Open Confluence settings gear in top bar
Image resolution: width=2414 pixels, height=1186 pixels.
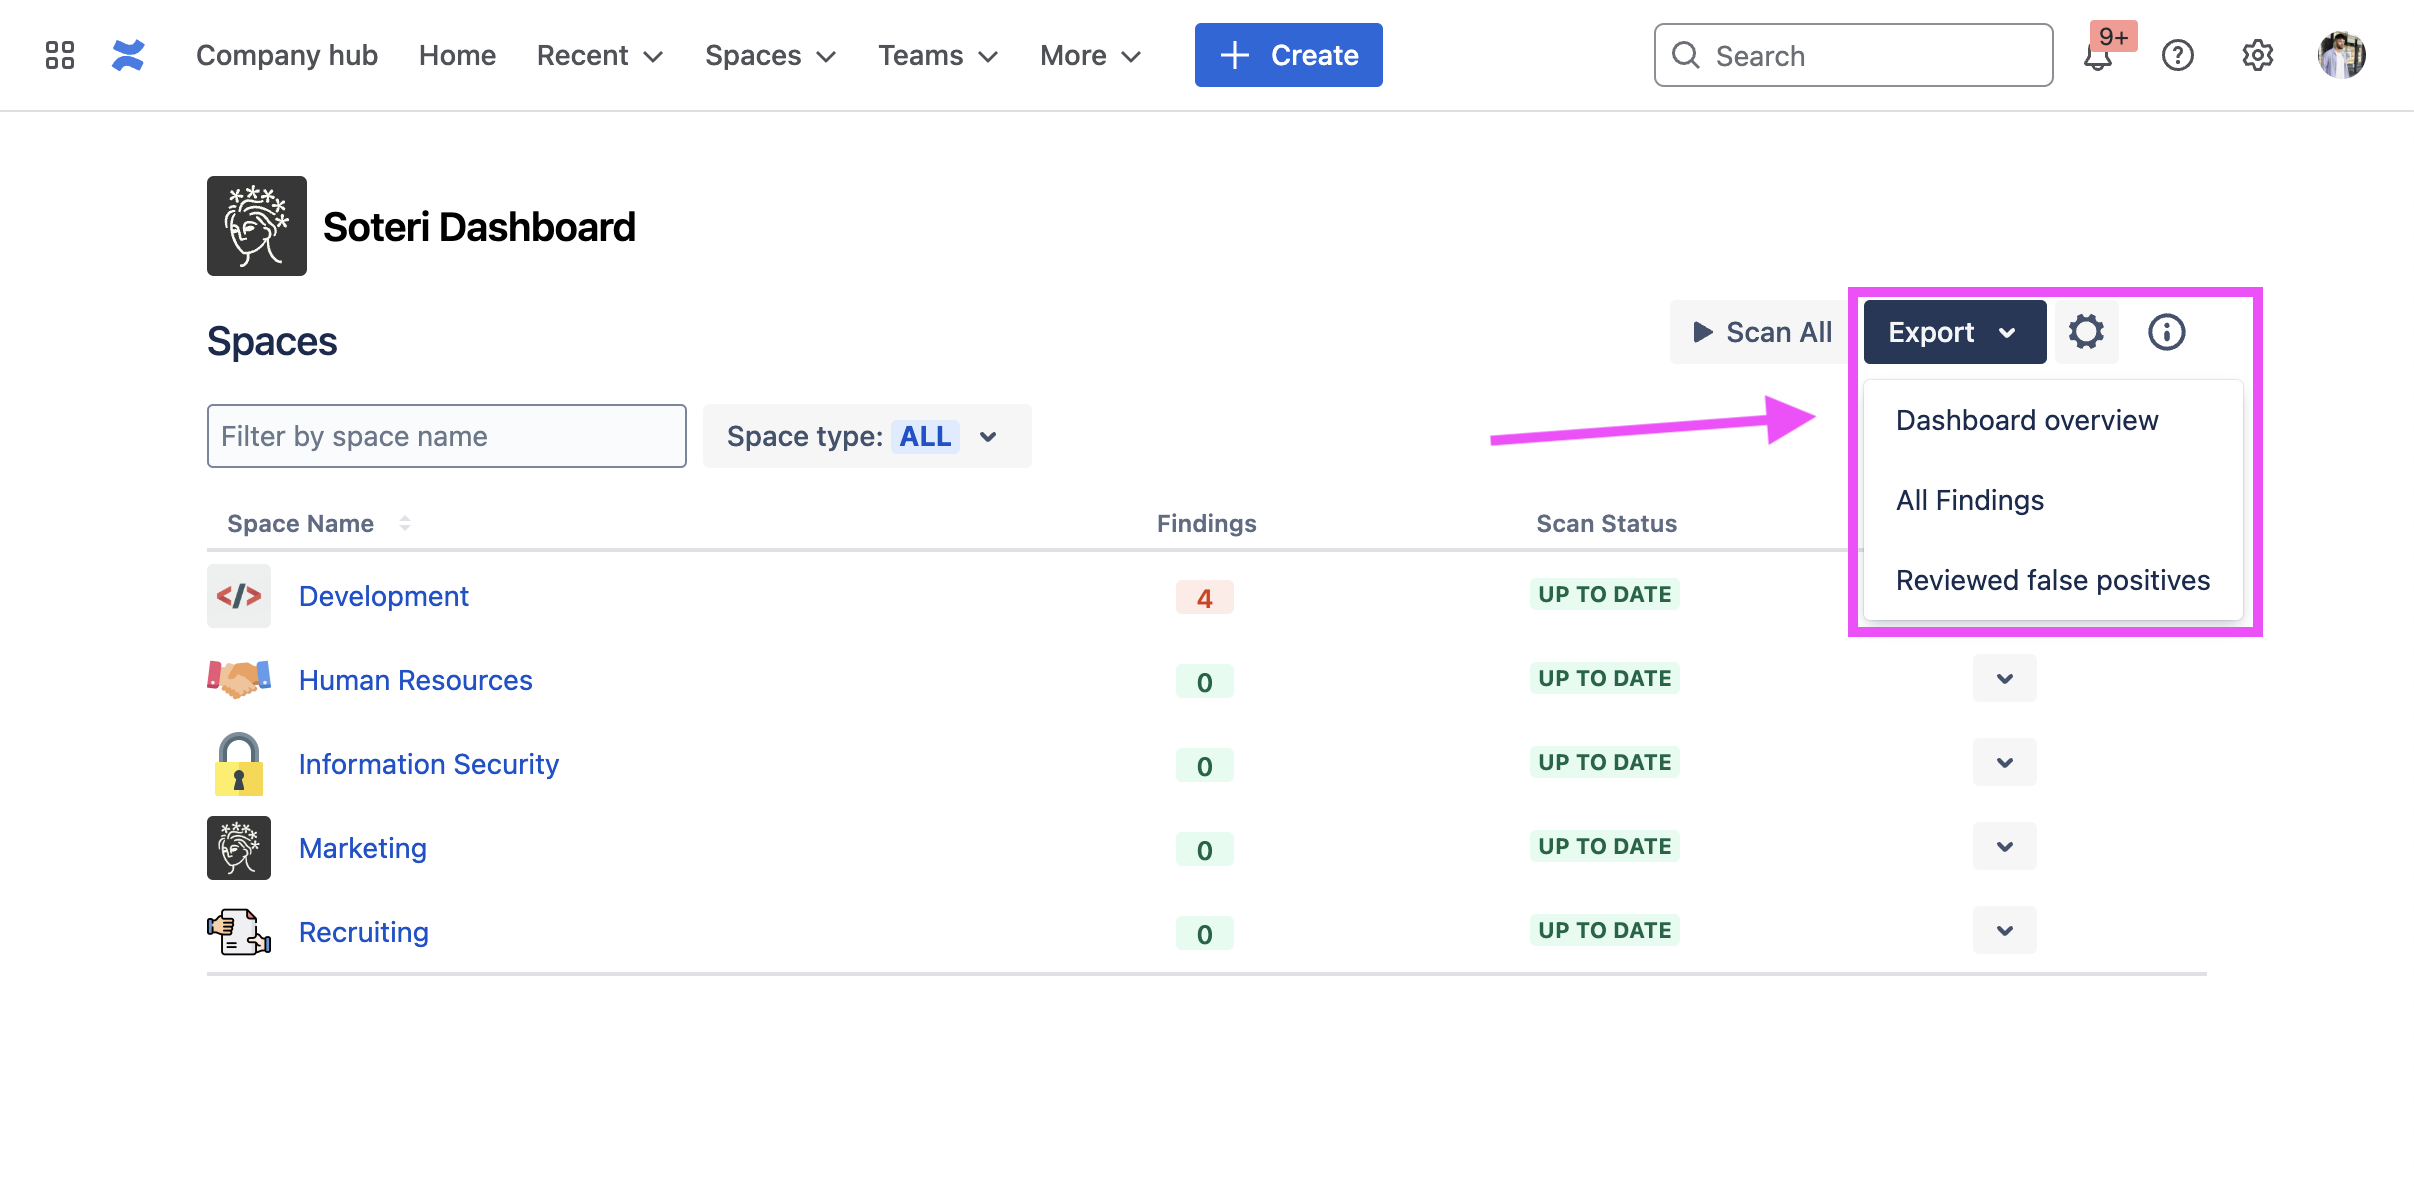coord(2257,55)
